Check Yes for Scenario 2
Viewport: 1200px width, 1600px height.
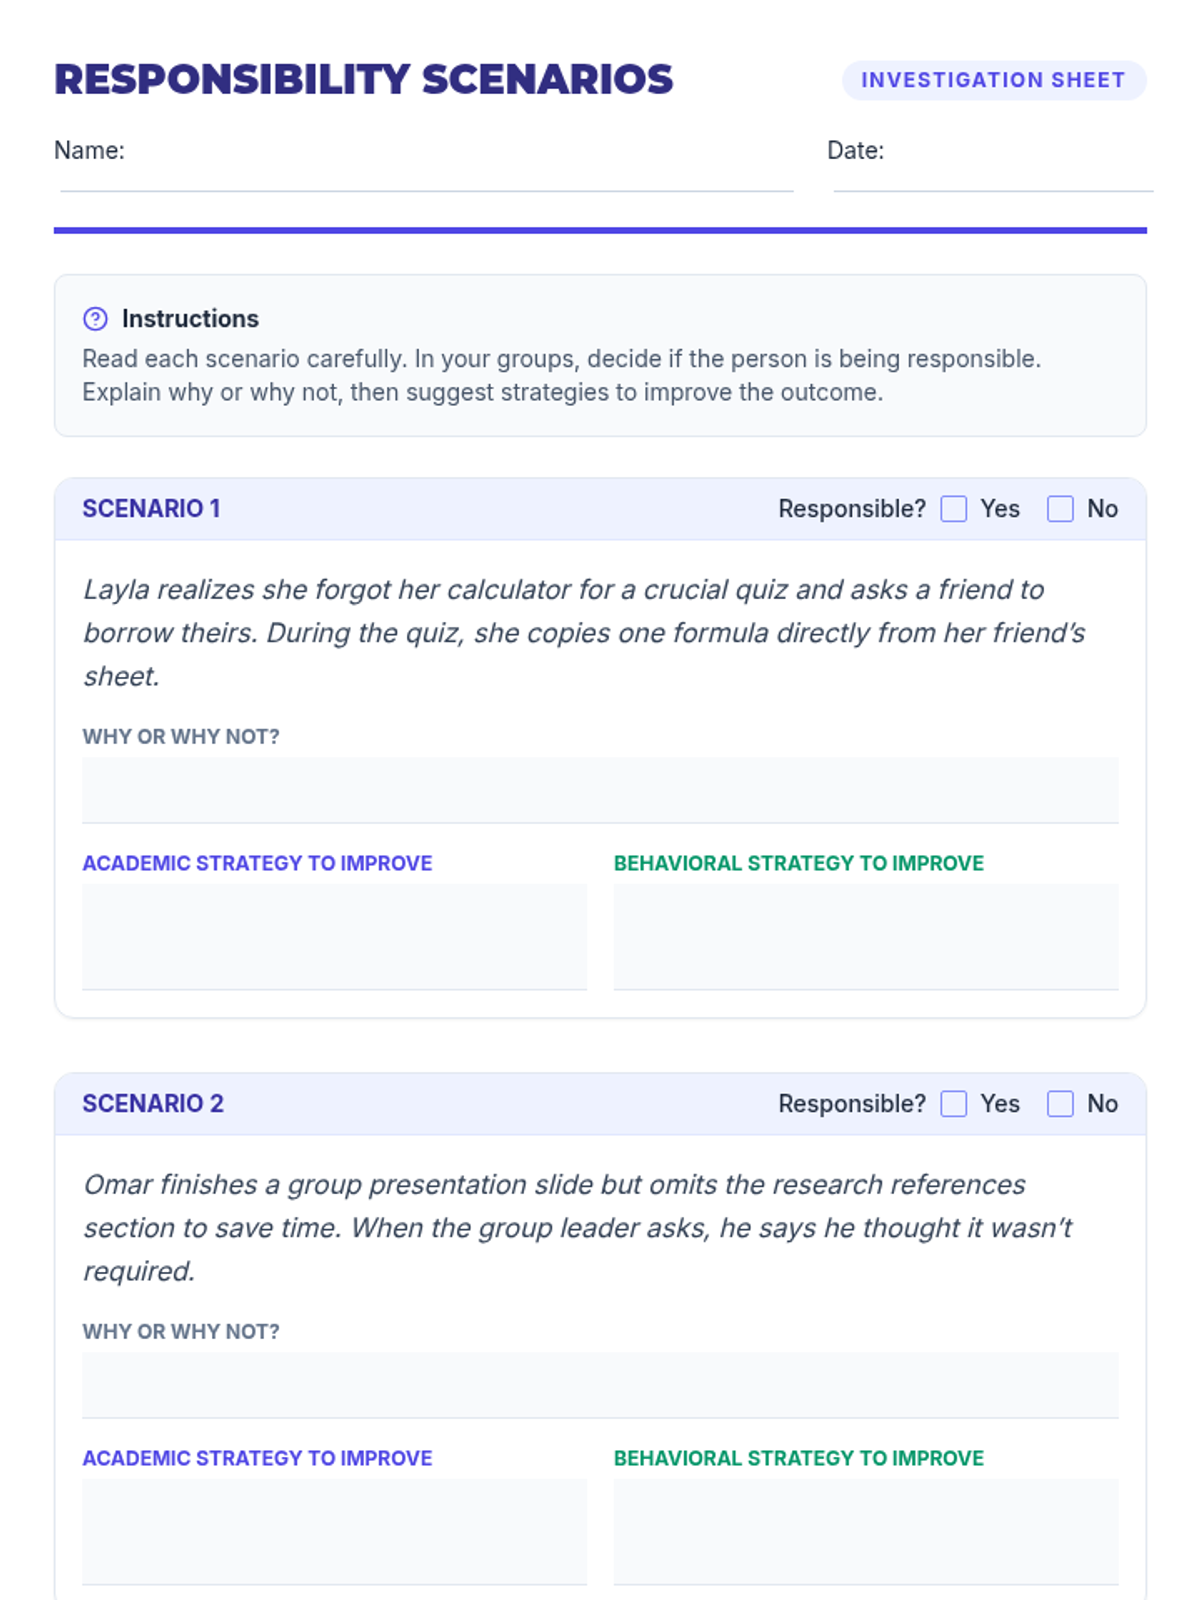point(954,1104)
